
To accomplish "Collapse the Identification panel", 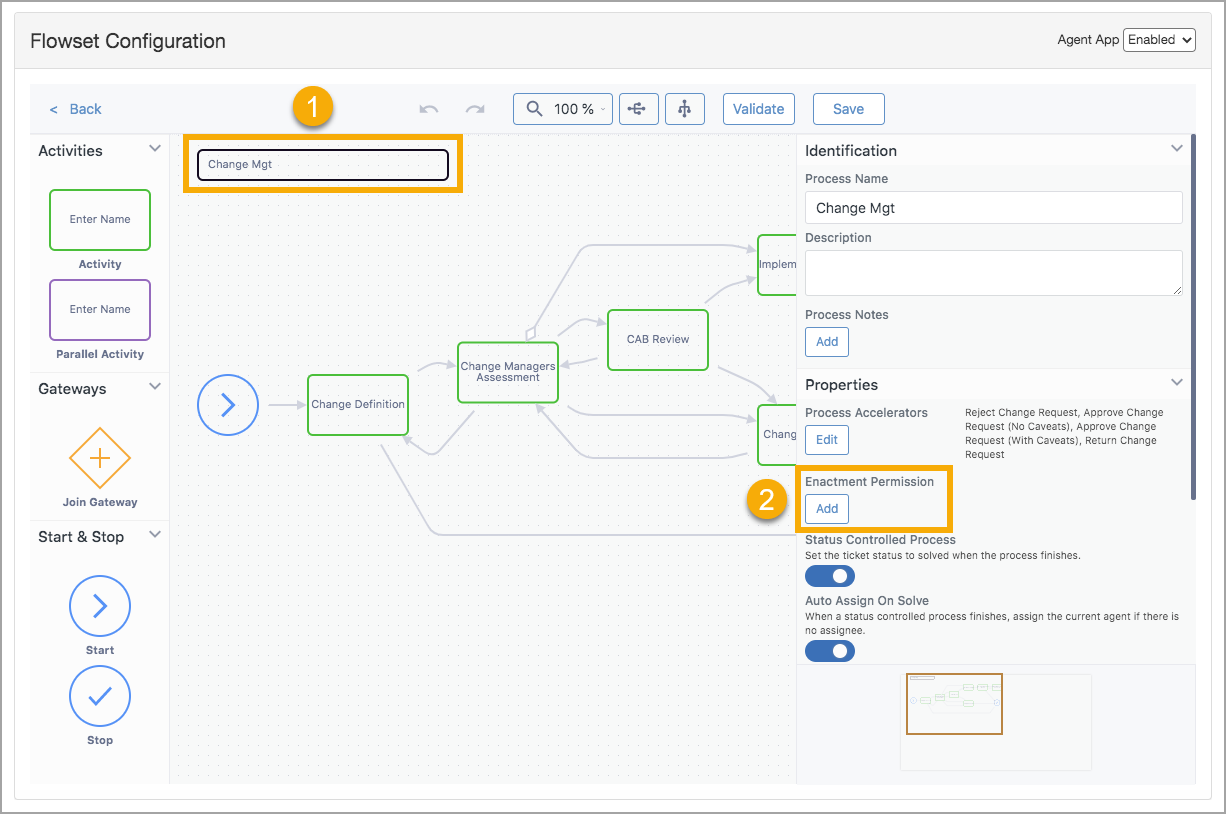I will click(x=1177, y=149).
